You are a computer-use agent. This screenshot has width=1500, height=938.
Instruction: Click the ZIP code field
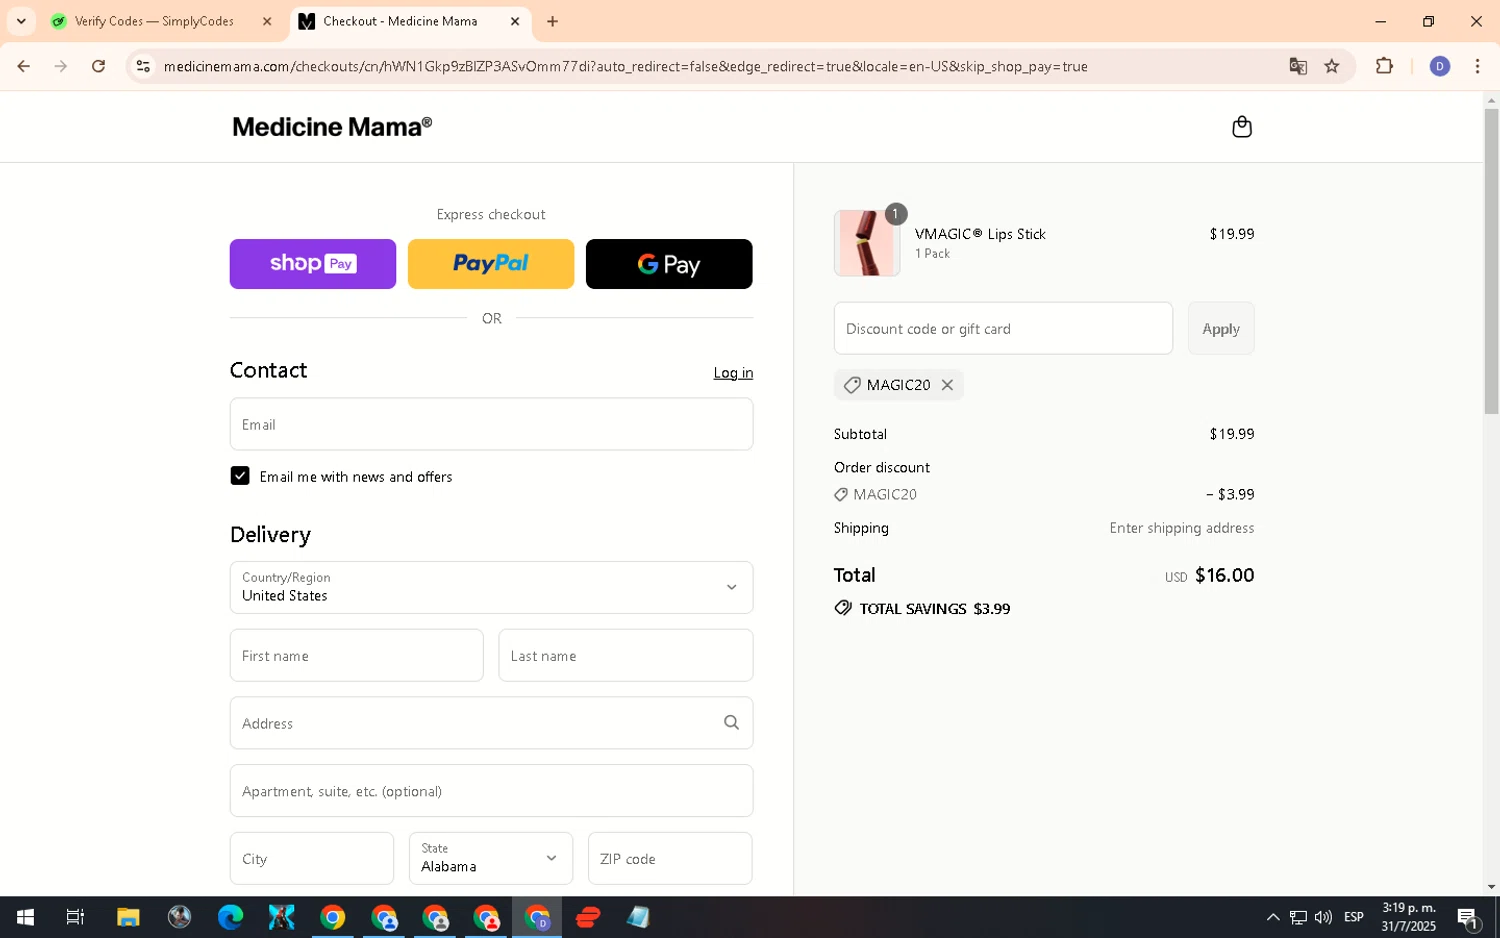[670, 858]
